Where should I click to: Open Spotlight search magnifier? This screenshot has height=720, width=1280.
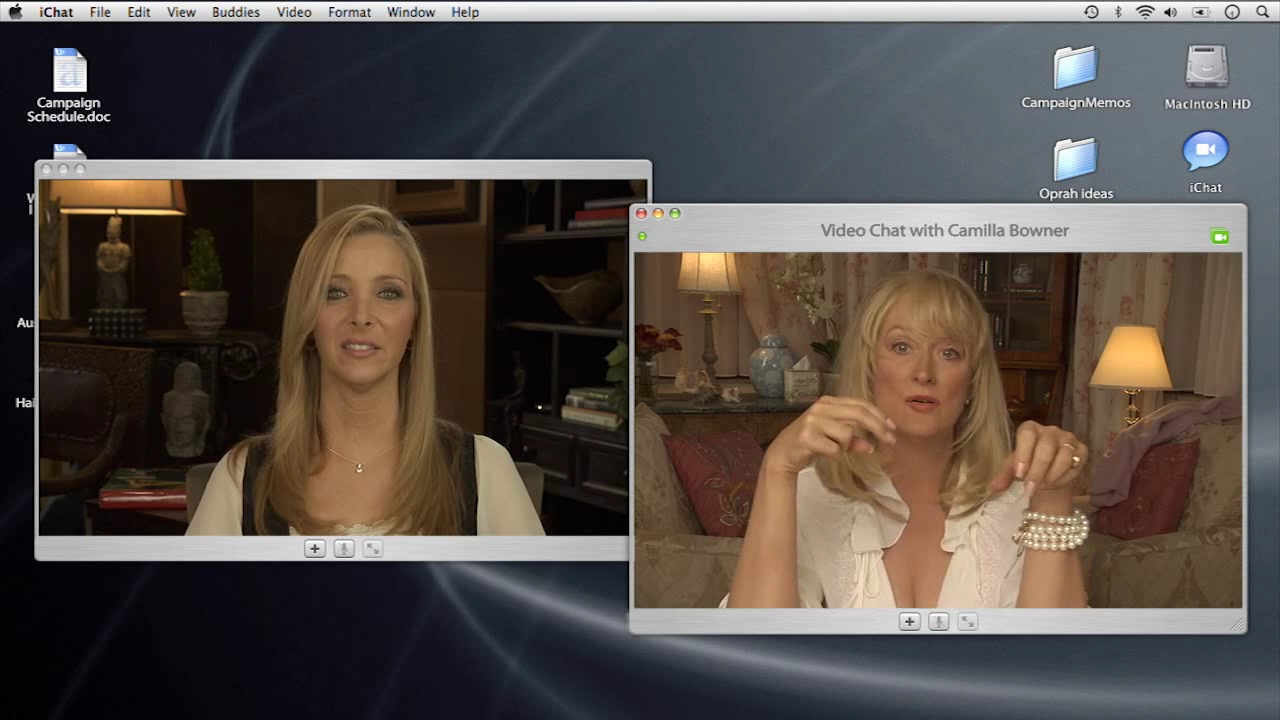click(1262, 12)
